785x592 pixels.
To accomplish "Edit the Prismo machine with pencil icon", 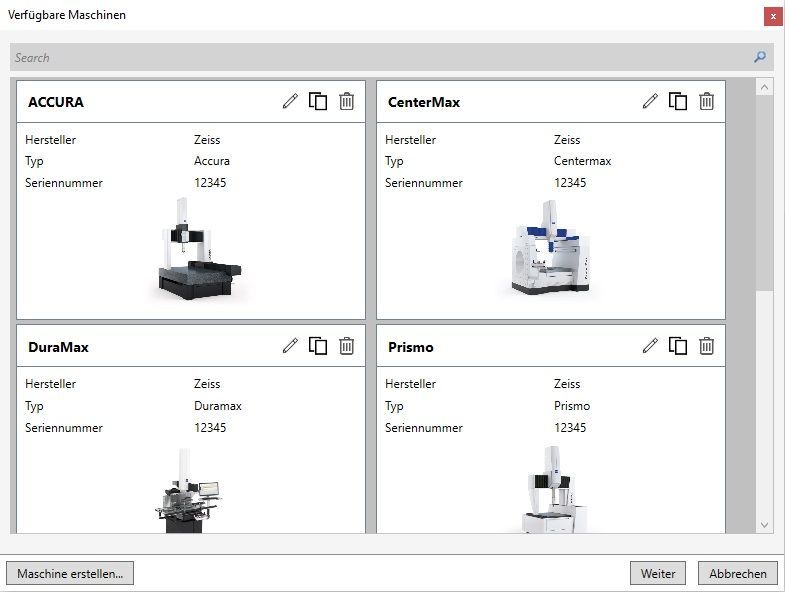I will click(650, 346).
